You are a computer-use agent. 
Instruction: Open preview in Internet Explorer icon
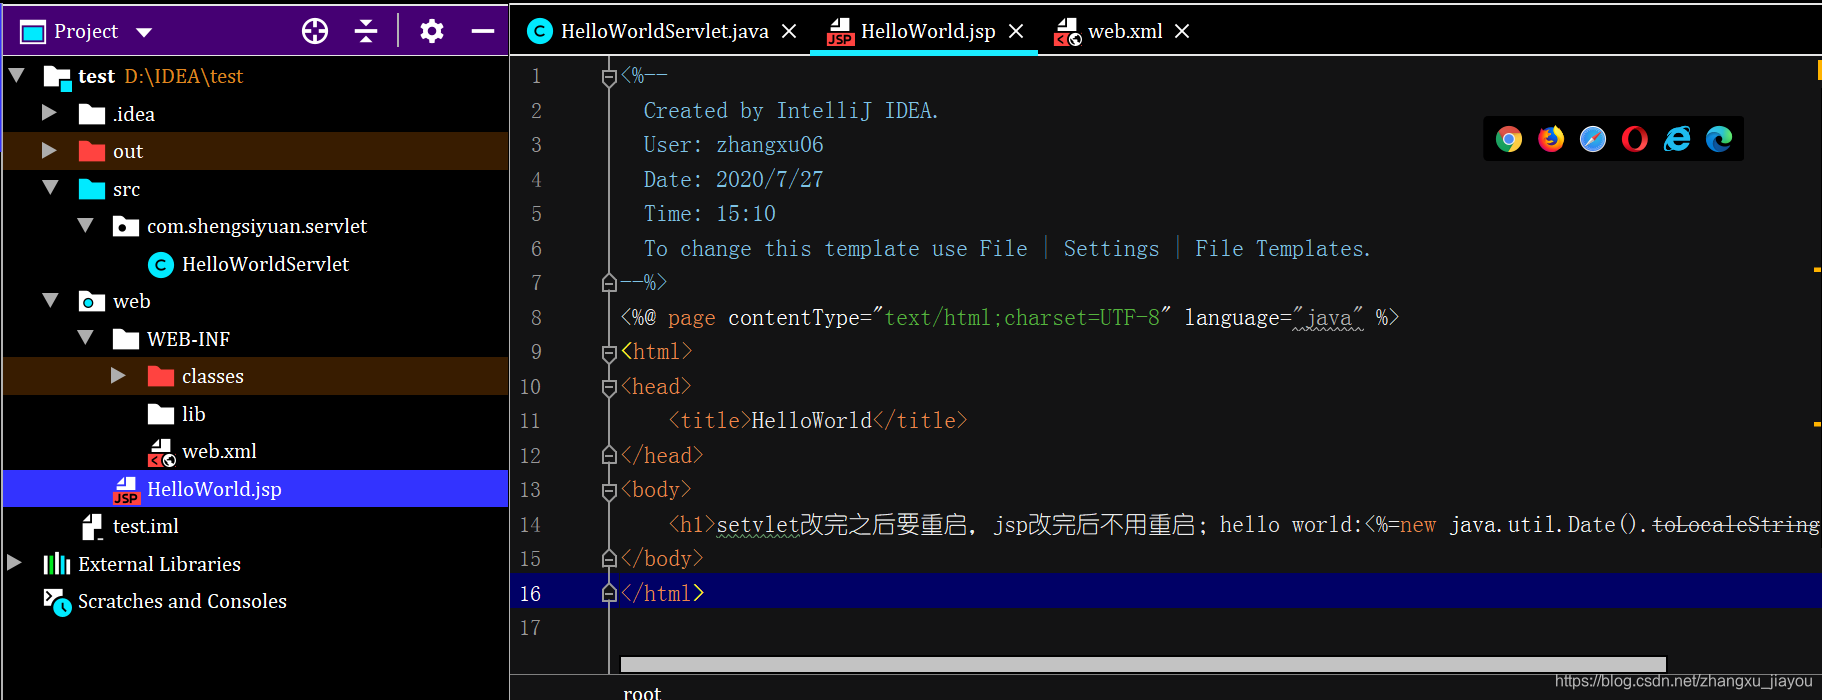click(1677, 139)
